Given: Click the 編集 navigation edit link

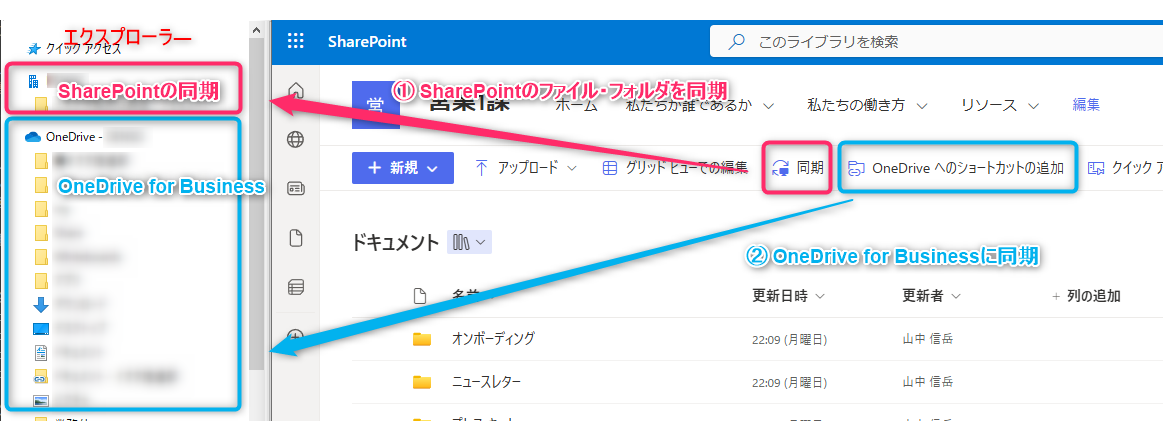Looking at the screenshot, I should (x=1086, y=105).
